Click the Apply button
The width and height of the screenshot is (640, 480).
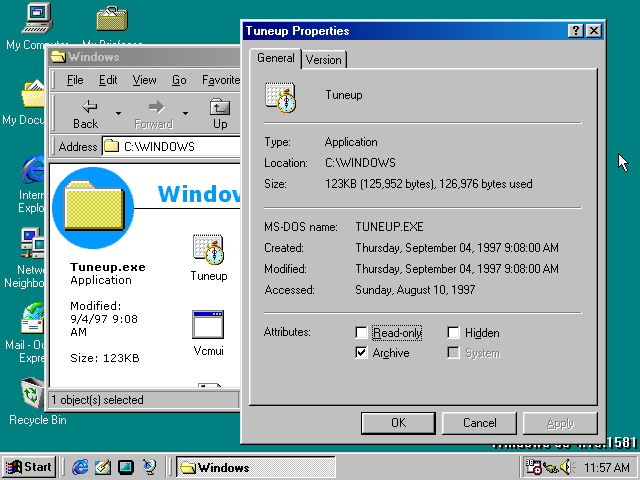(x=560, y=423)
